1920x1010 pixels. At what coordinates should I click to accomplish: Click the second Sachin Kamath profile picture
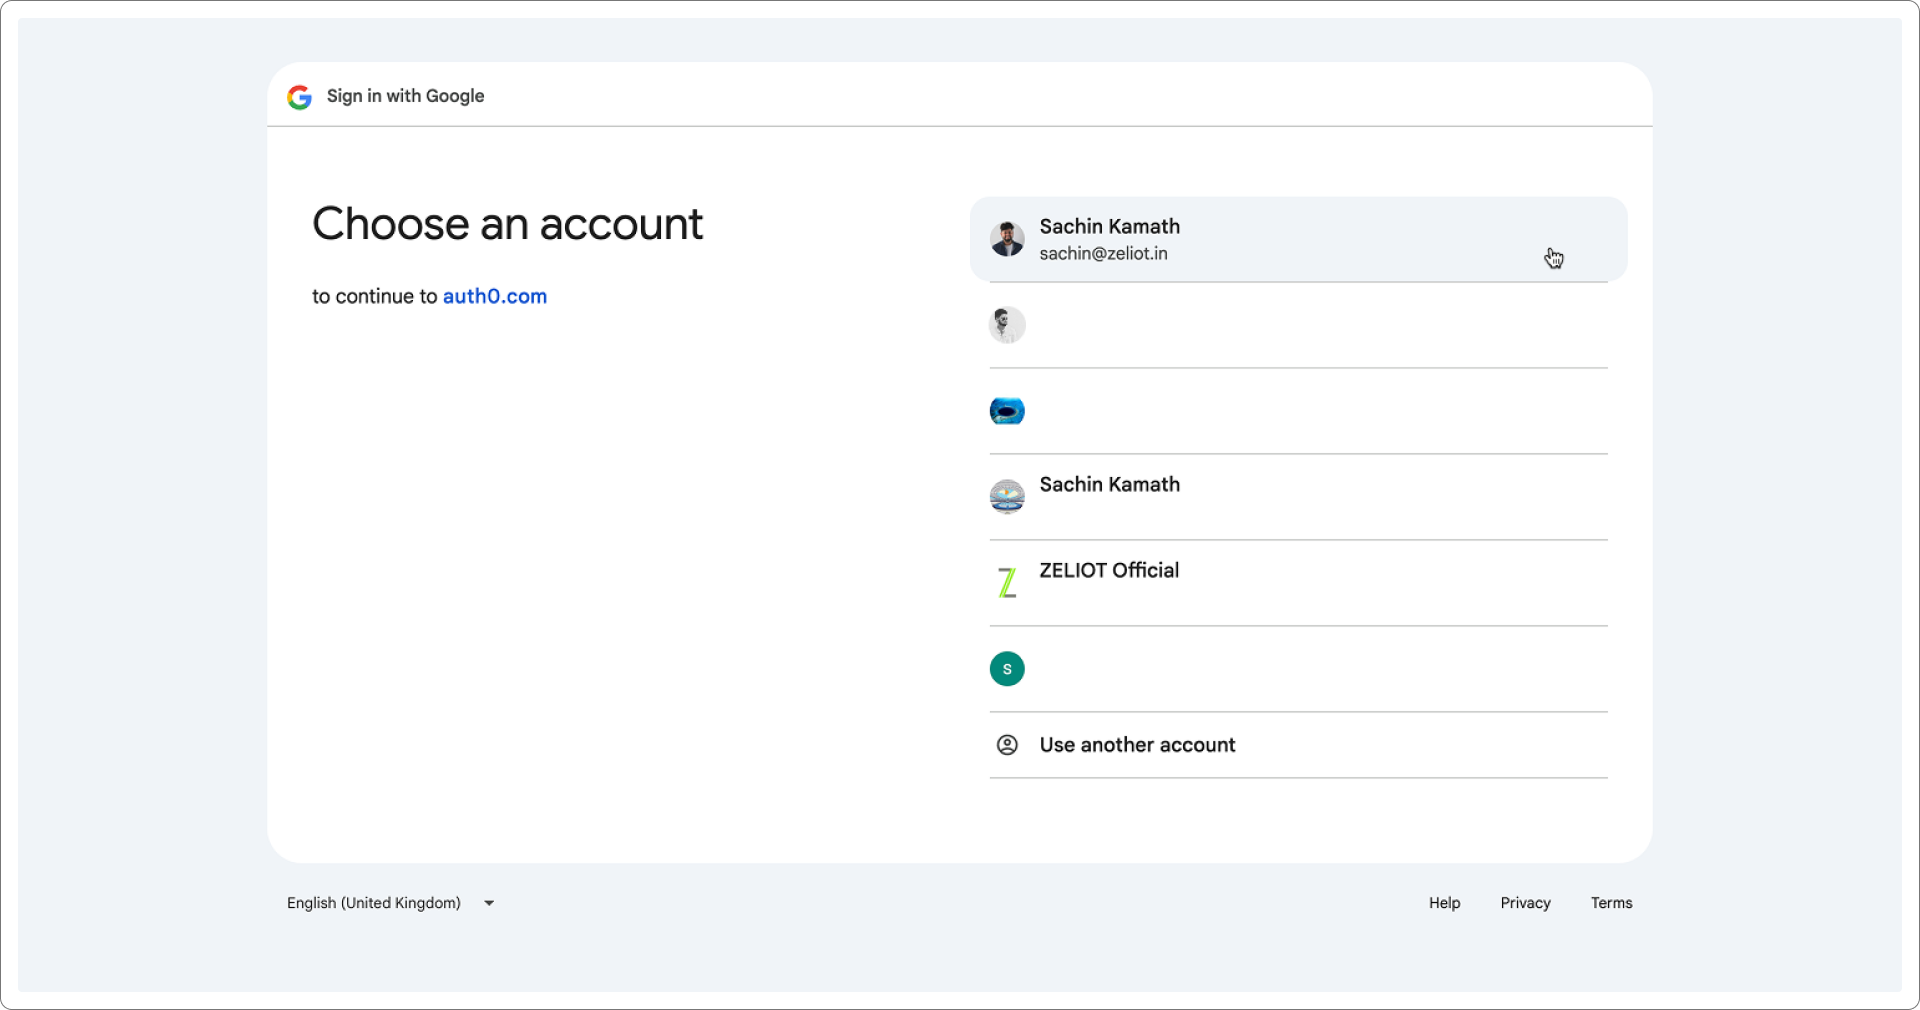click(x=1007, y=497)
